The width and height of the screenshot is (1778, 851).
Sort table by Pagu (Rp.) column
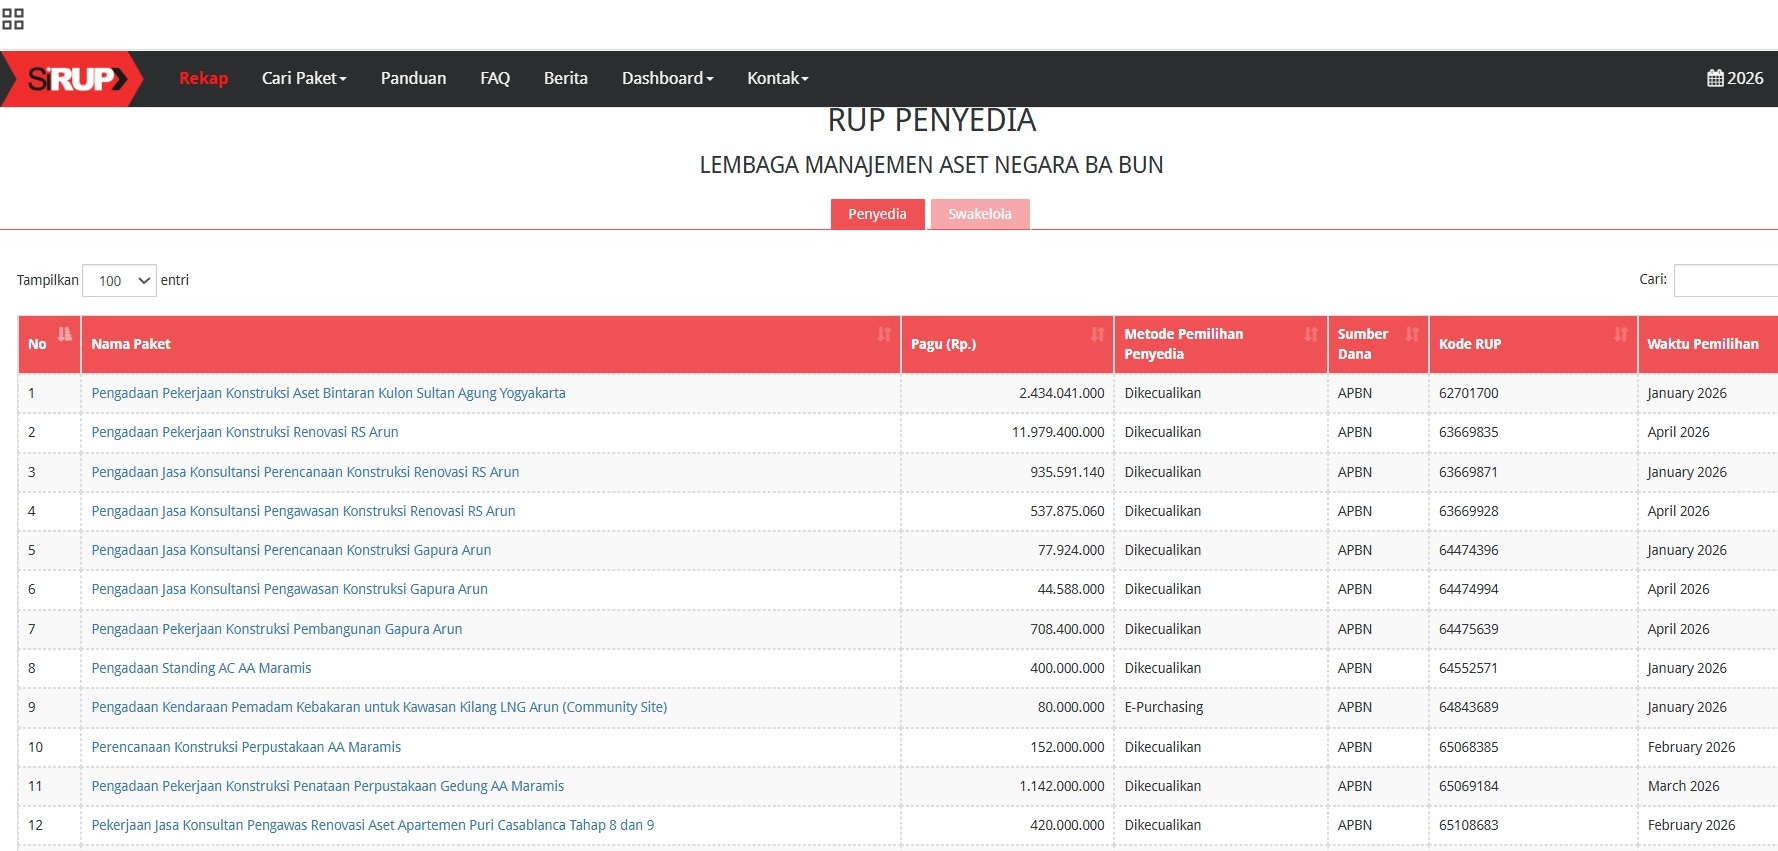1007,344
